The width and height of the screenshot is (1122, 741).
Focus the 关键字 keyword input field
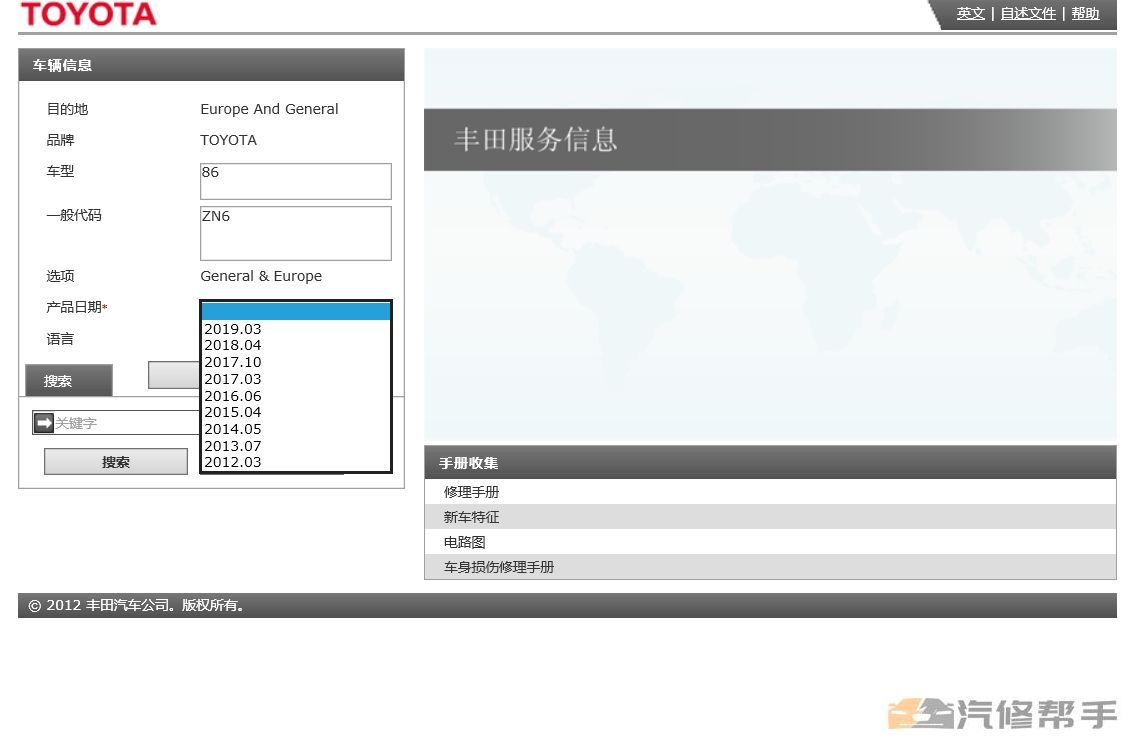pyautogui.click(x=127, y=423)
